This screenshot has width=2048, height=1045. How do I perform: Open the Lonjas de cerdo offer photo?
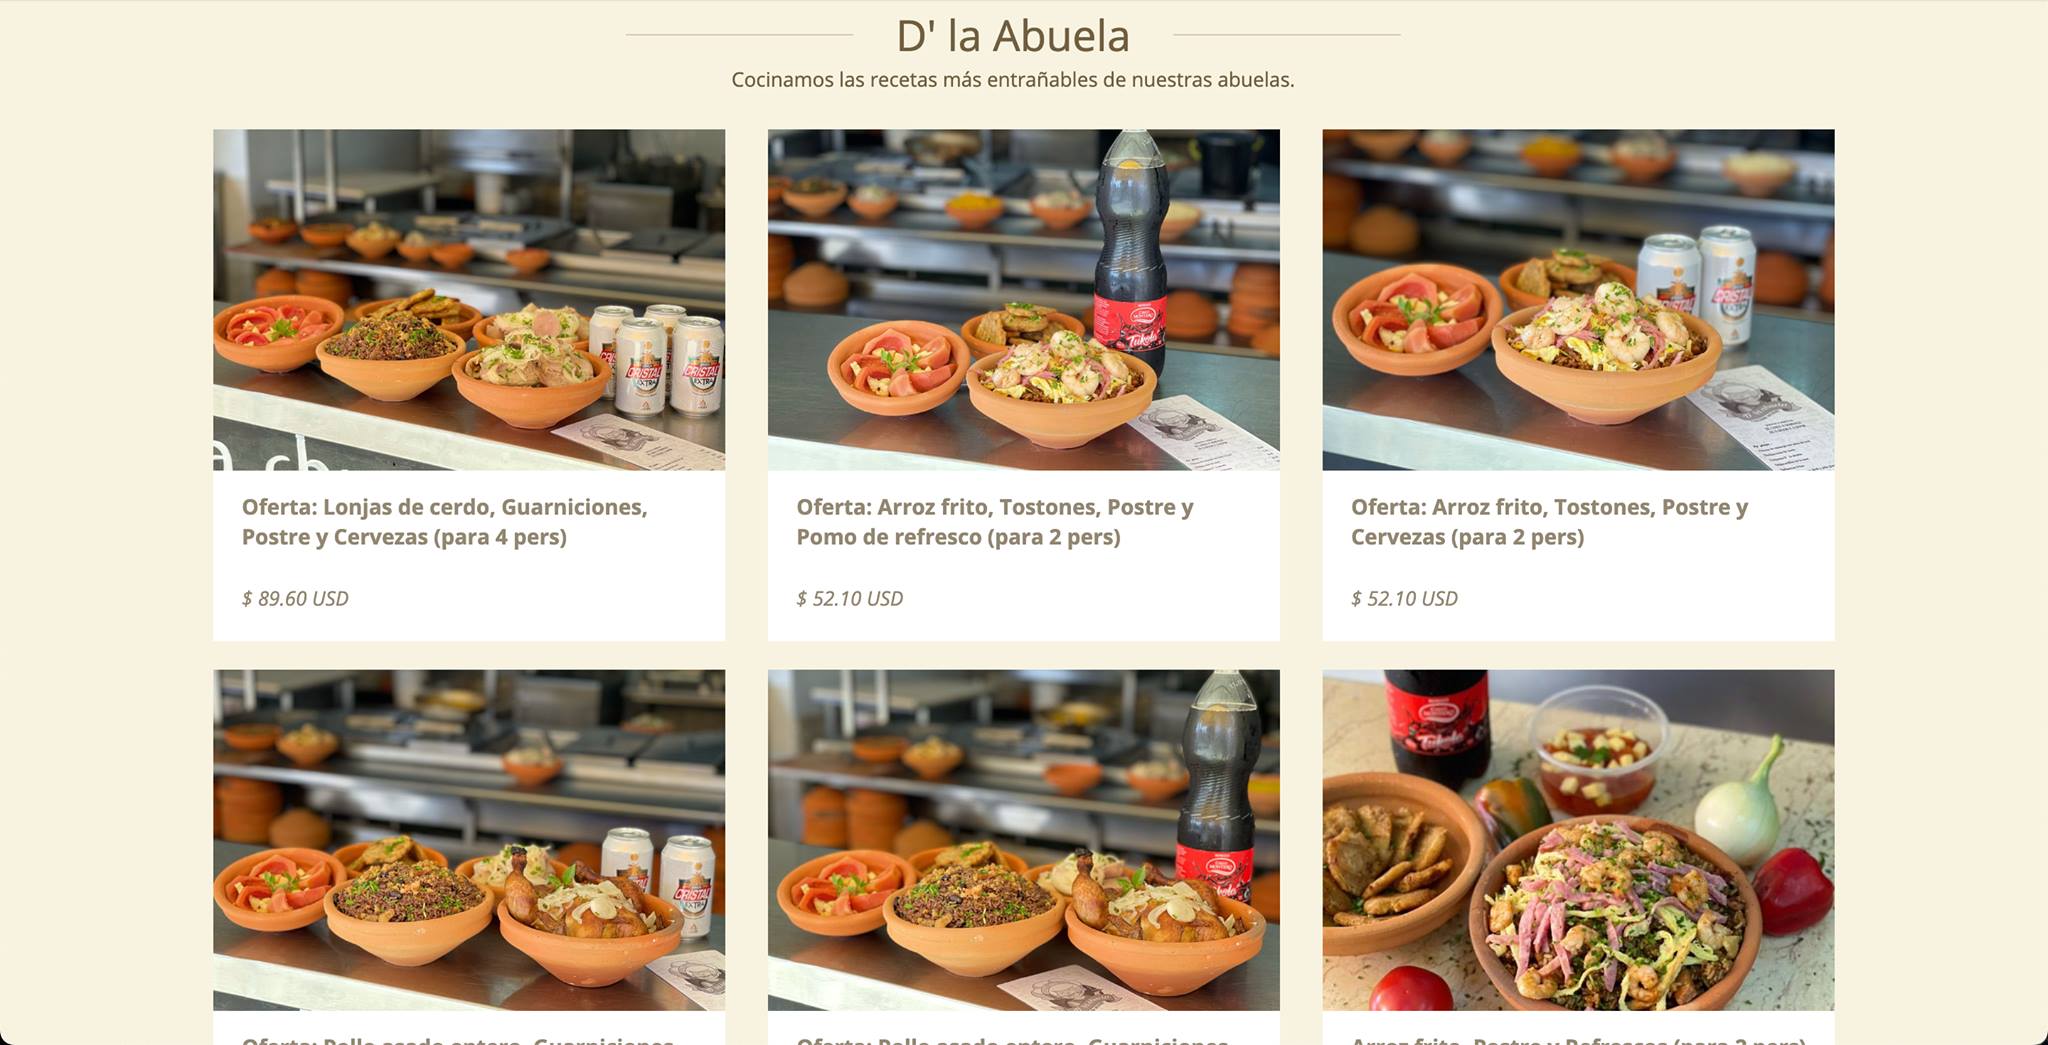pyautogui.click(x=469, y=299)
